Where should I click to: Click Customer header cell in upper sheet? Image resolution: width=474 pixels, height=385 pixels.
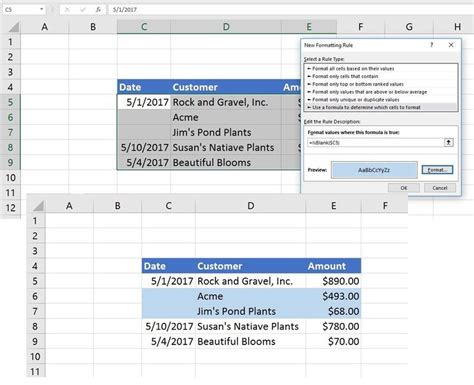coord(226,87)
